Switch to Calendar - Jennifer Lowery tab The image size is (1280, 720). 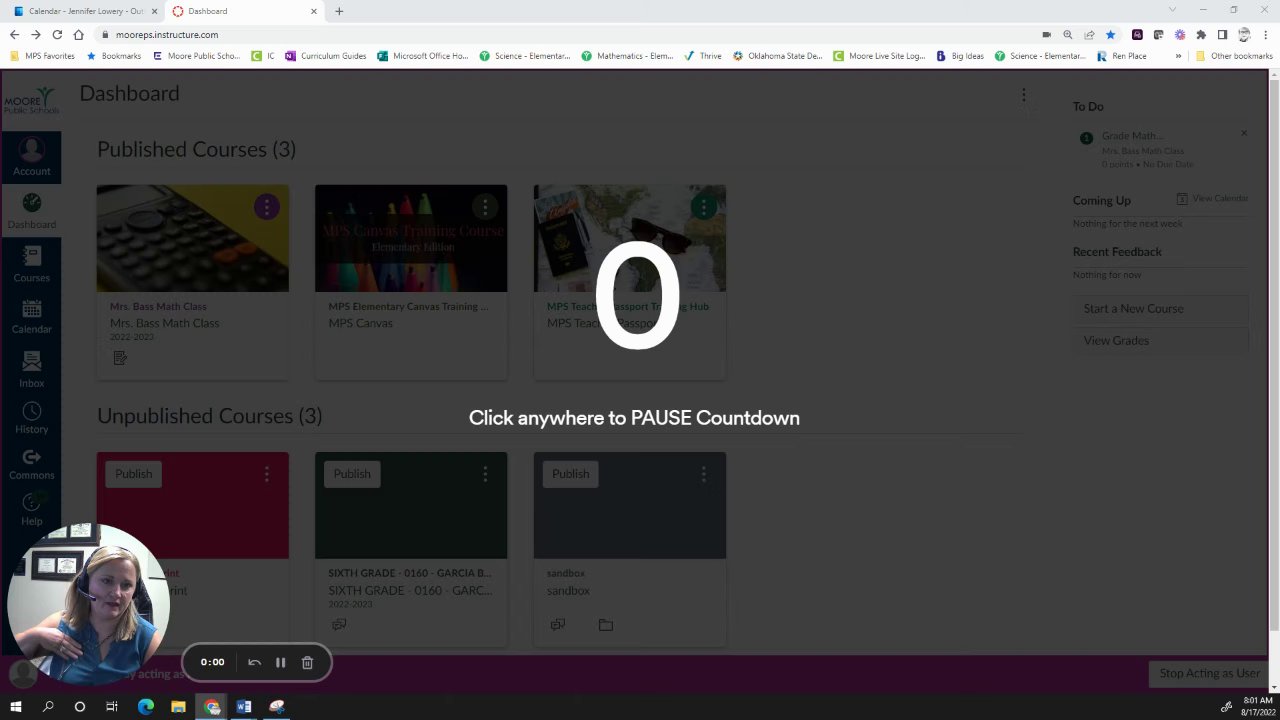click(x=84, y=11)
